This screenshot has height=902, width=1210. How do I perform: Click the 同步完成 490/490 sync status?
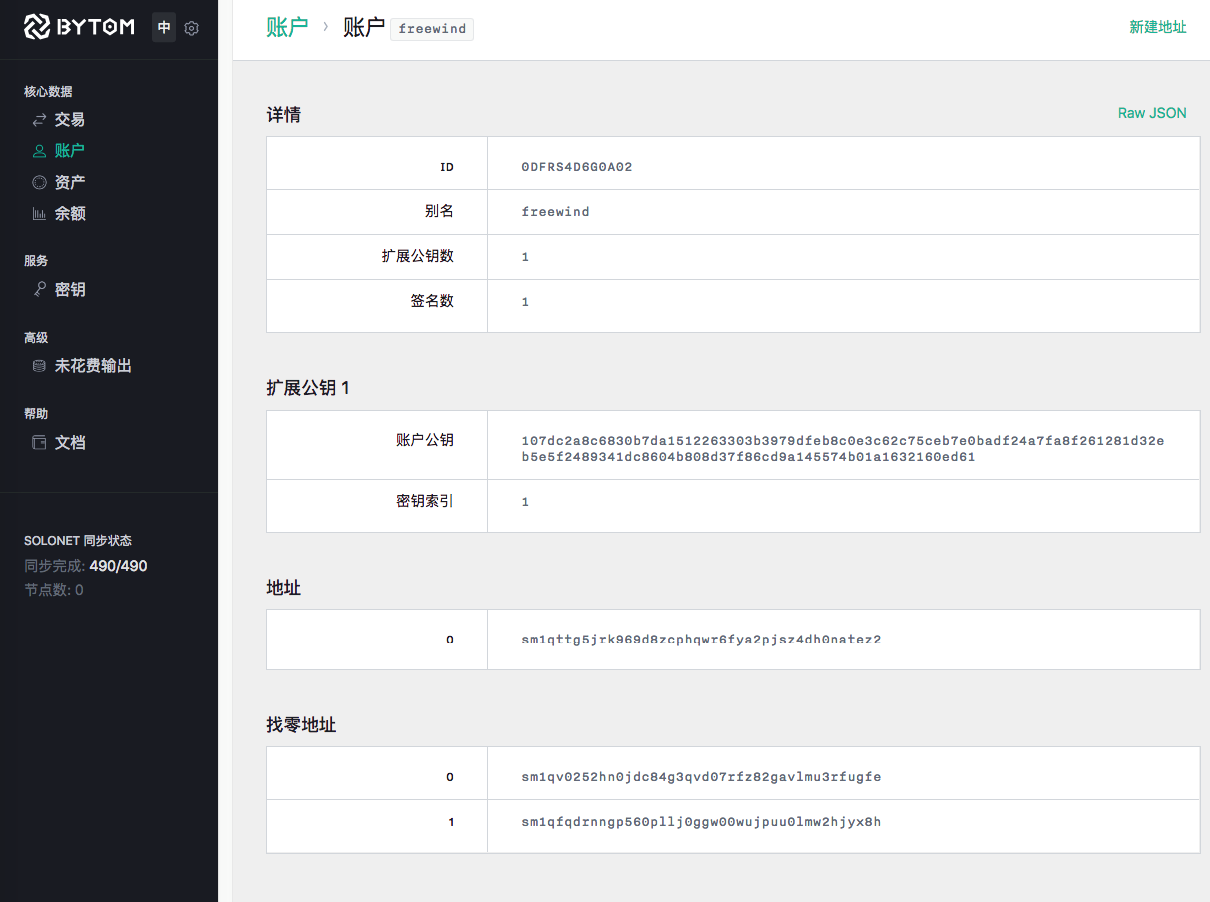click(85, 565)
